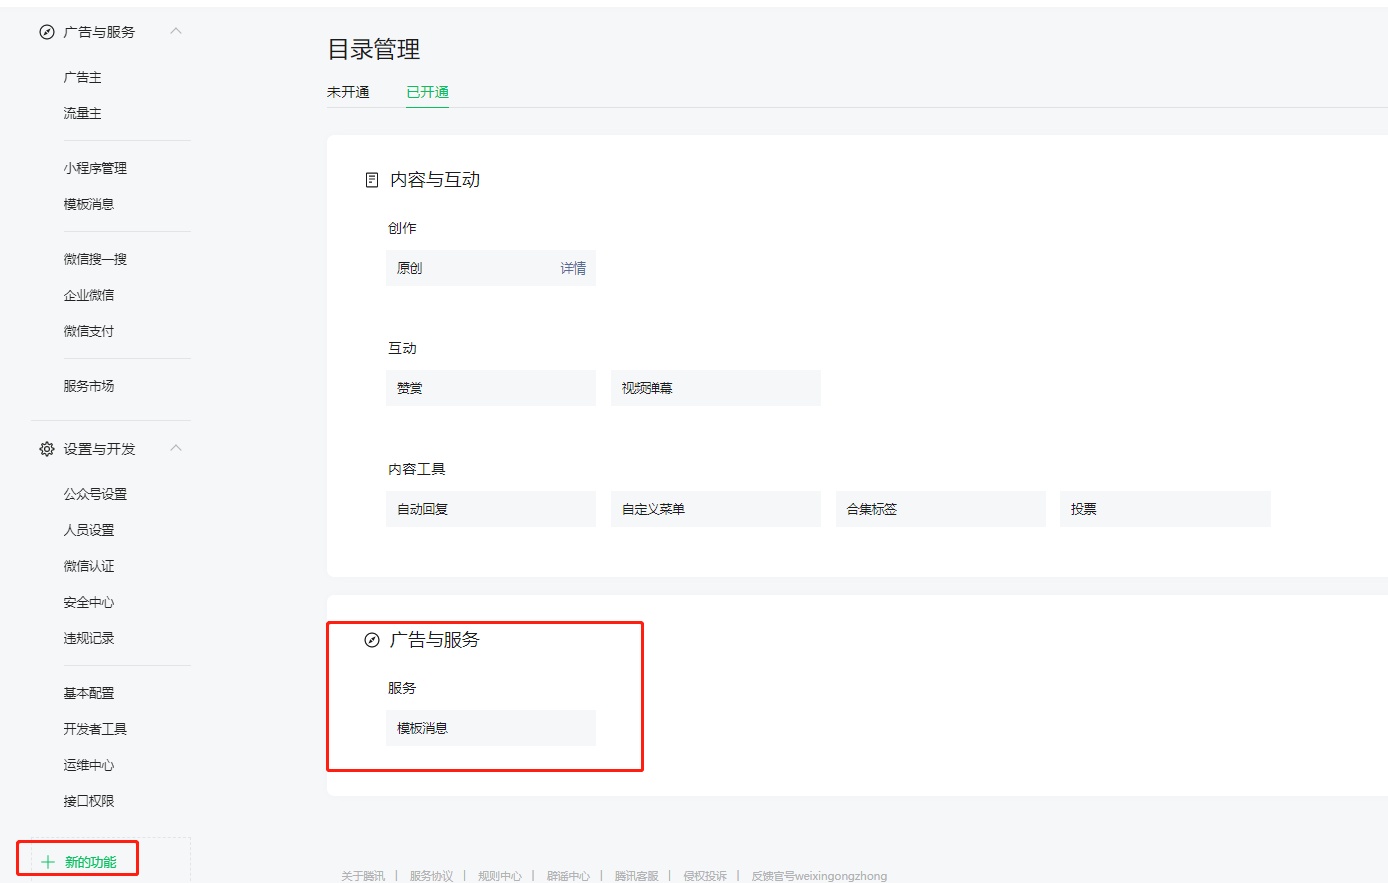Open the 原创 feature card

(491, 268)
